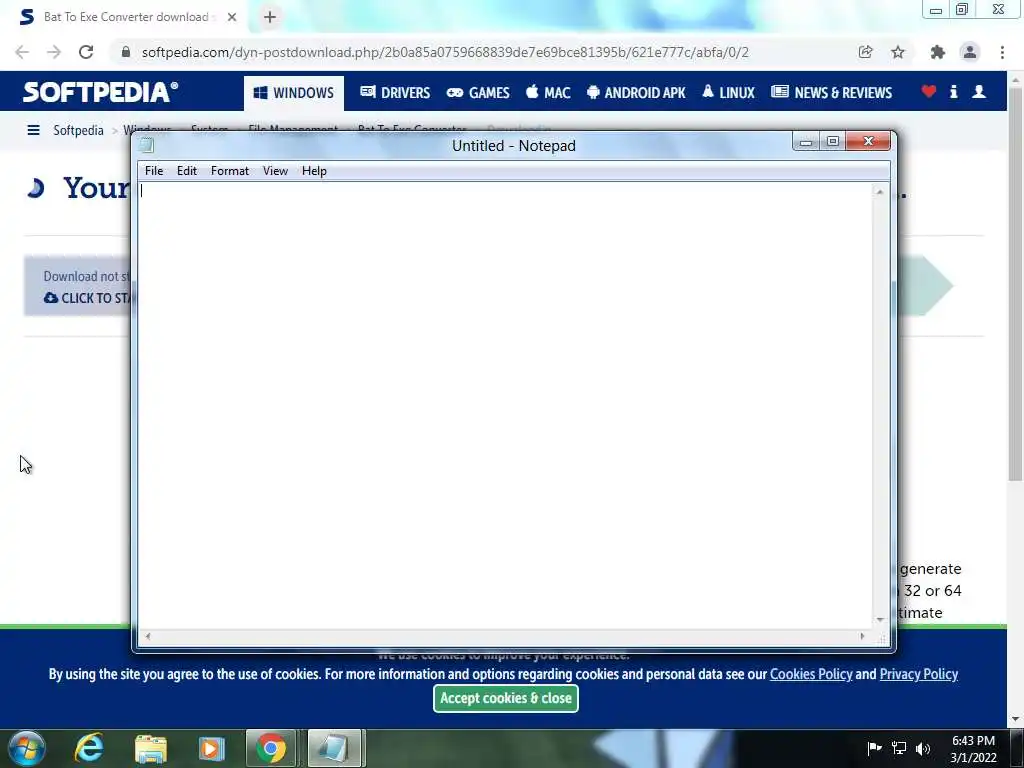Screen dimensions: 1024x768
Task: Click the address bar lock icon
Action: click(126, 52)
